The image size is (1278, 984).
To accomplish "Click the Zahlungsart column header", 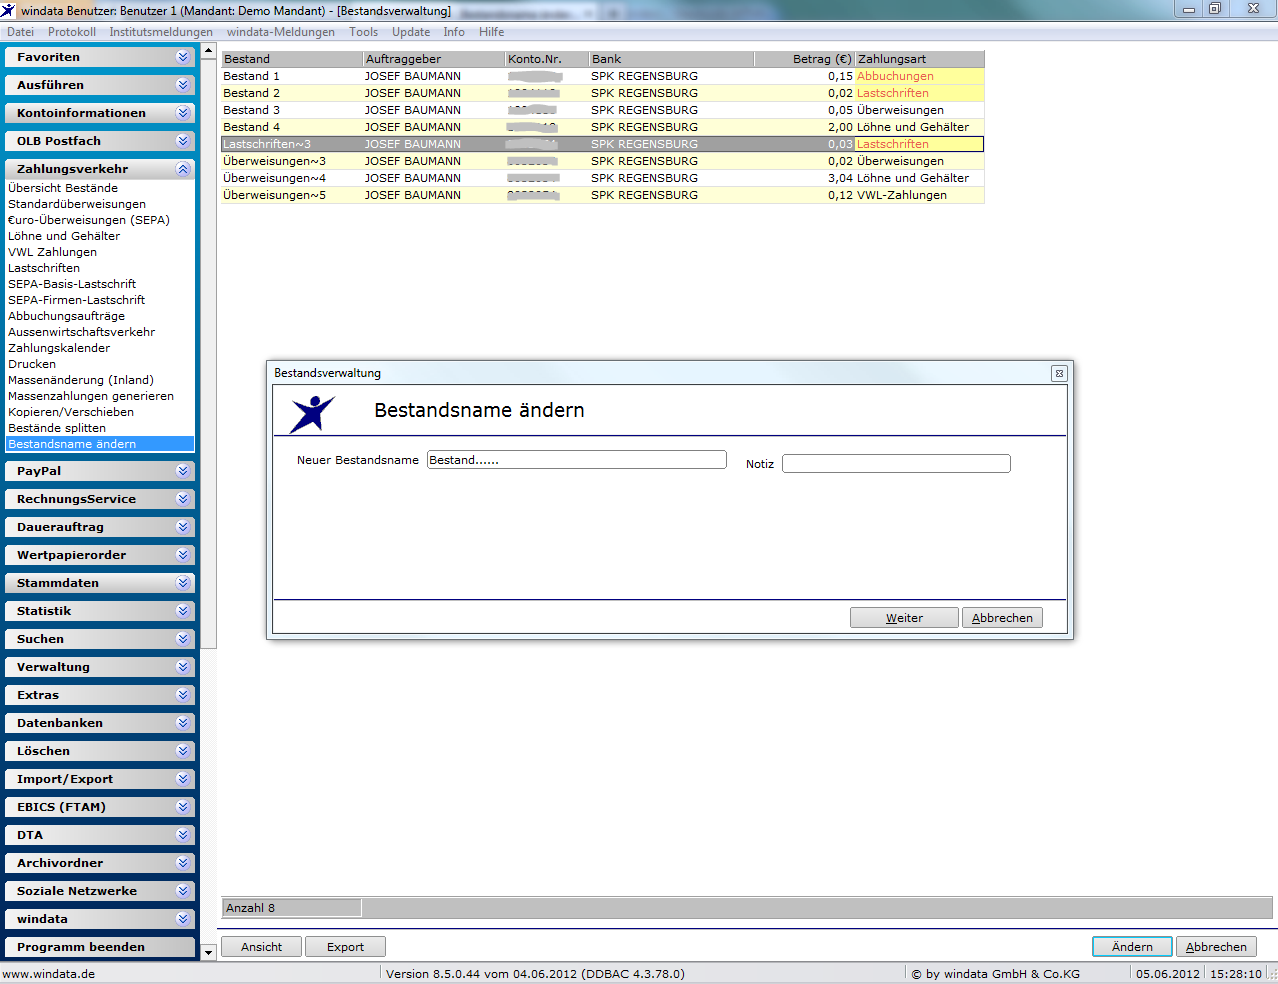I will 920,59.
